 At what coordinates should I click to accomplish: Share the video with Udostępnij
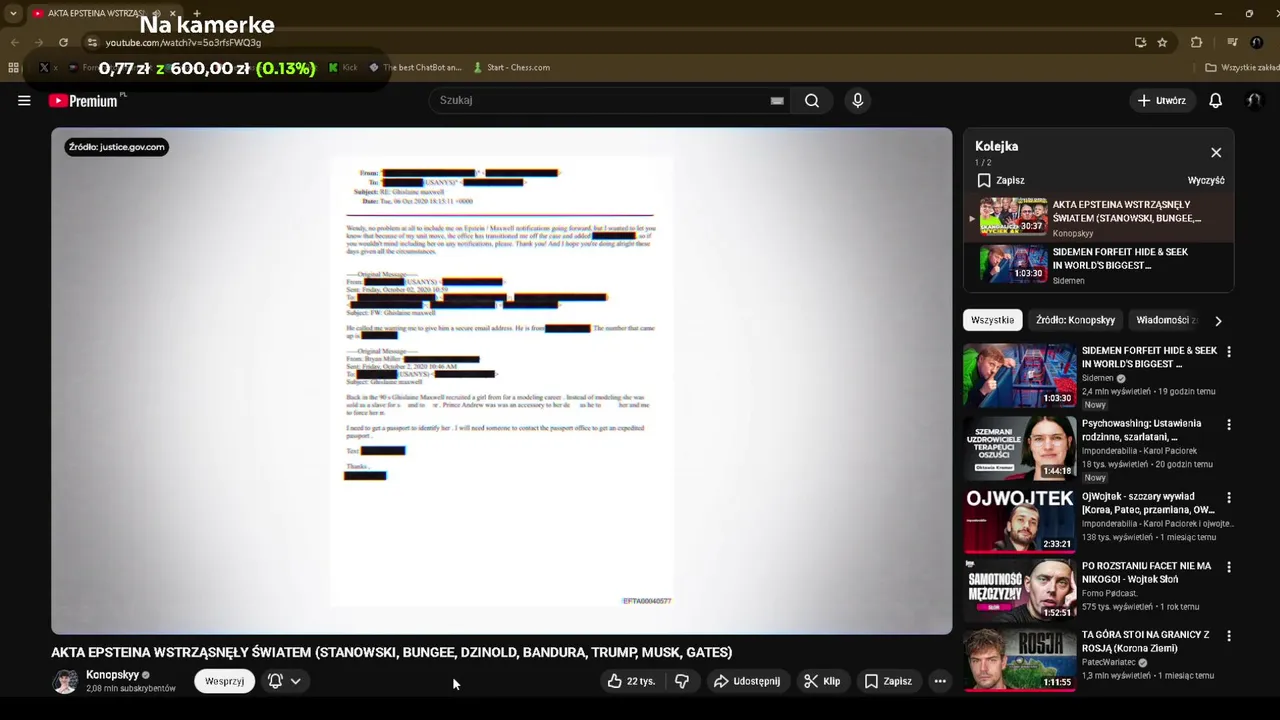tap(746, 681)
